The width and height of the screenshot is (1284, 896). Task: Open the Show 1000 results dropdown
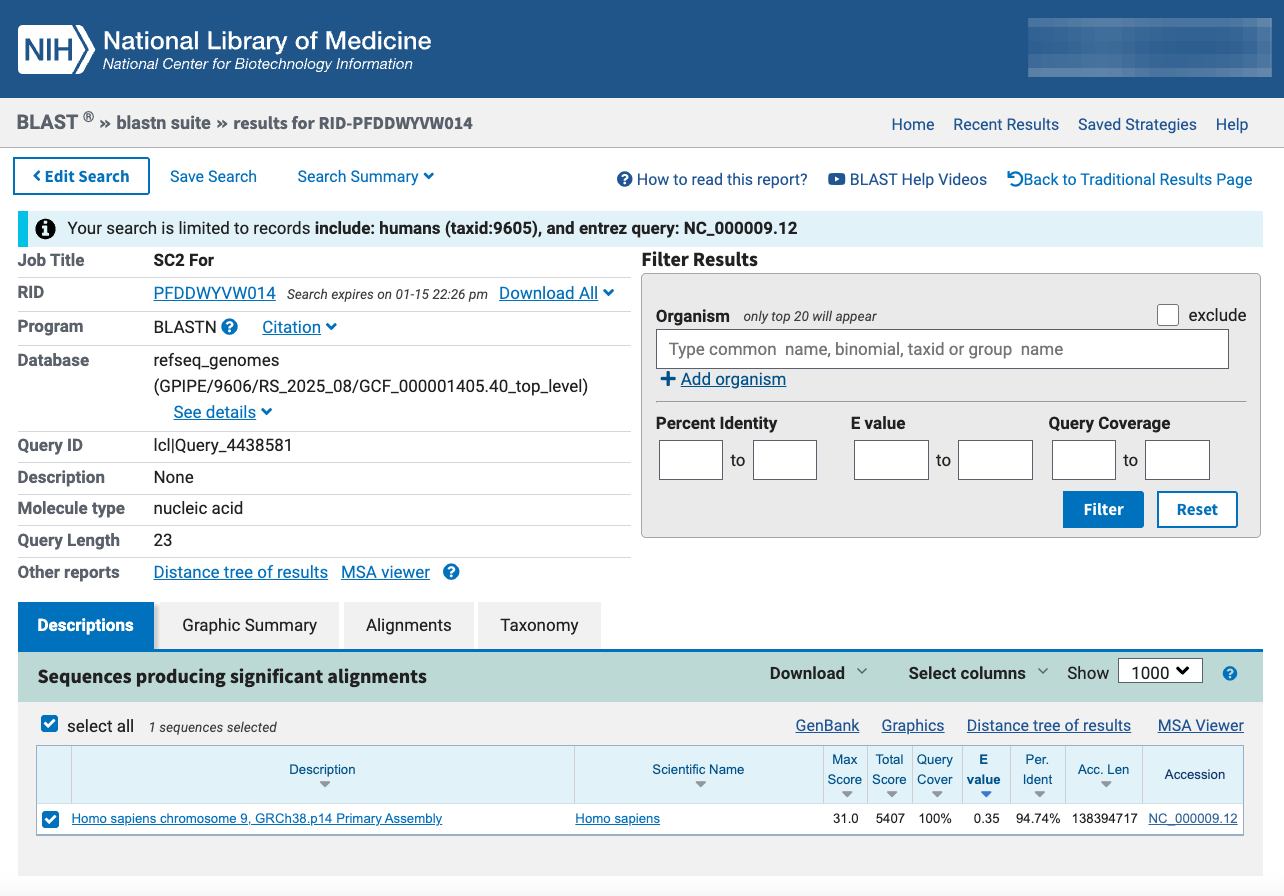(1160, 672)
